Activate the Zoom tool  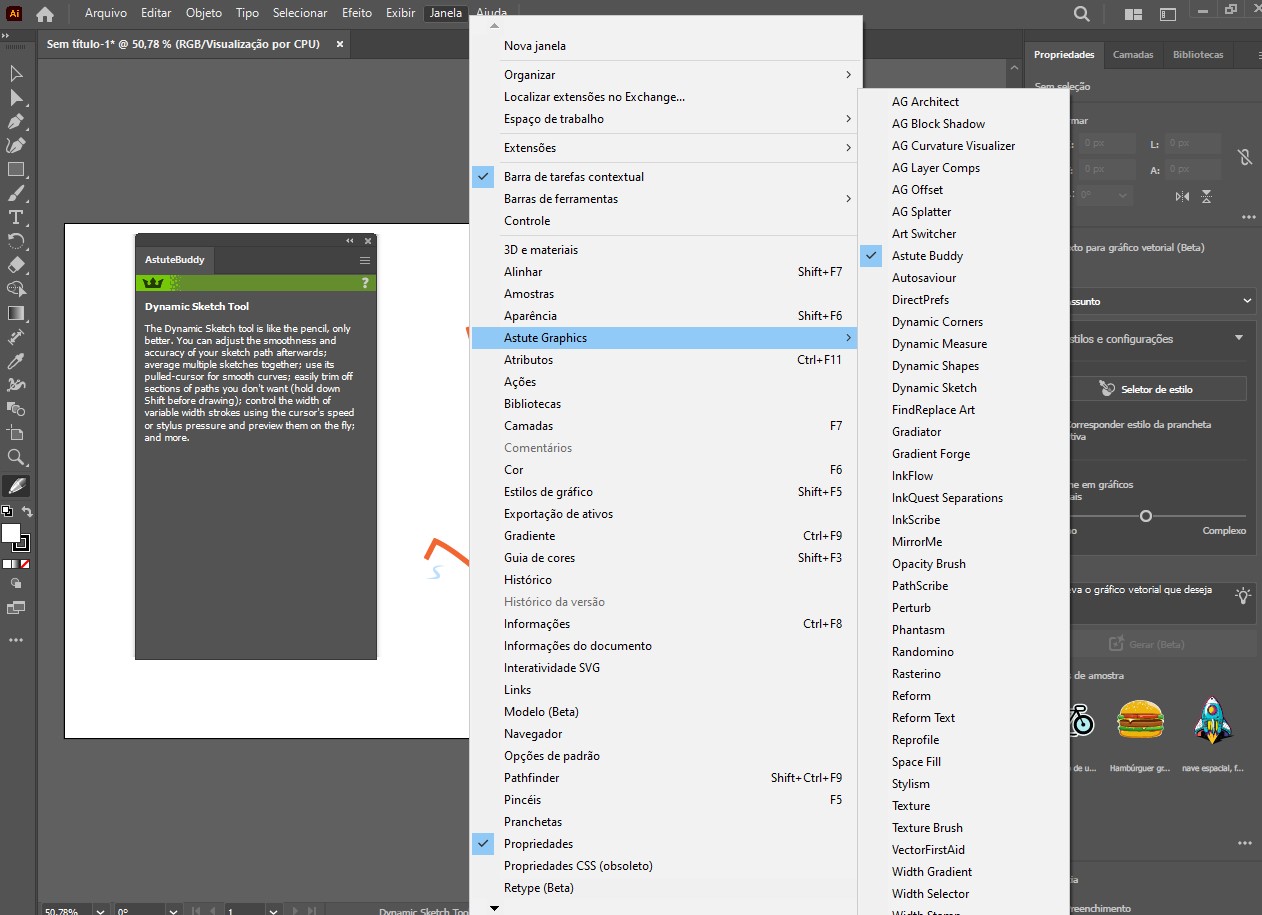coord(16,457)
